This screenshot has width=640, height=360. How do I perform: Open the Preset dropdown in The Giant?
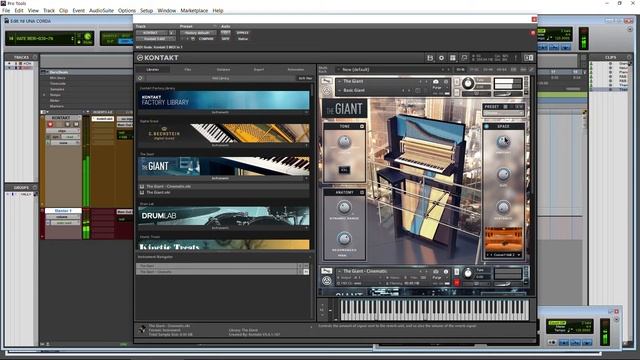[503, 113]
